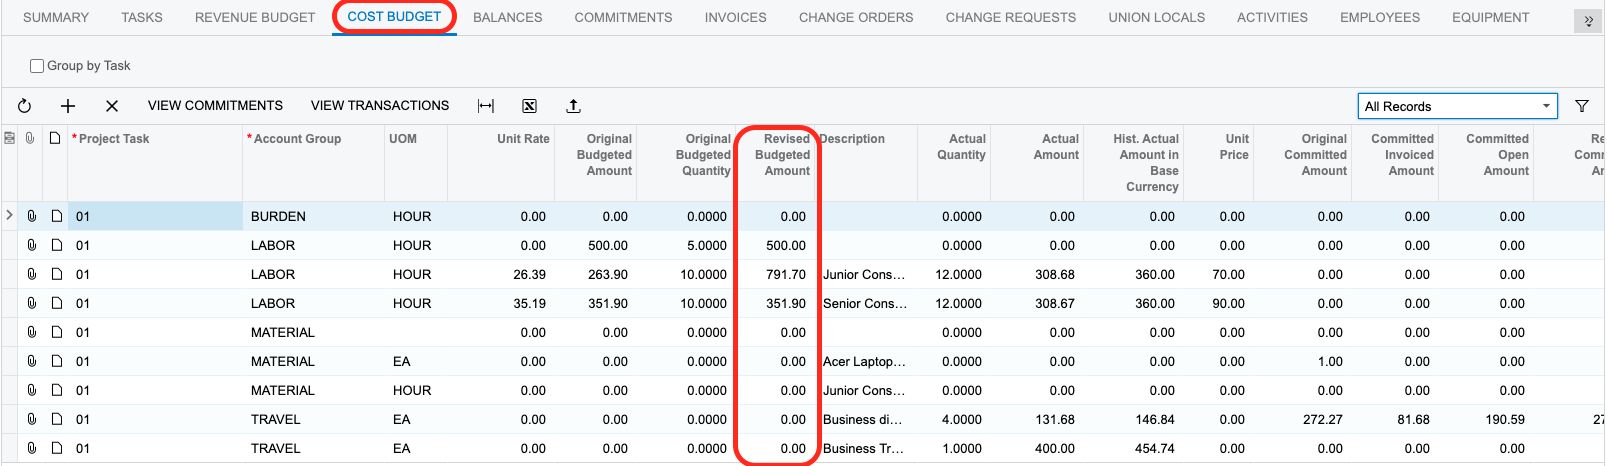Screen dimensions: 1607x466
Task: Enable the Group by Task checkbox
Action: (x=37, y=66)
